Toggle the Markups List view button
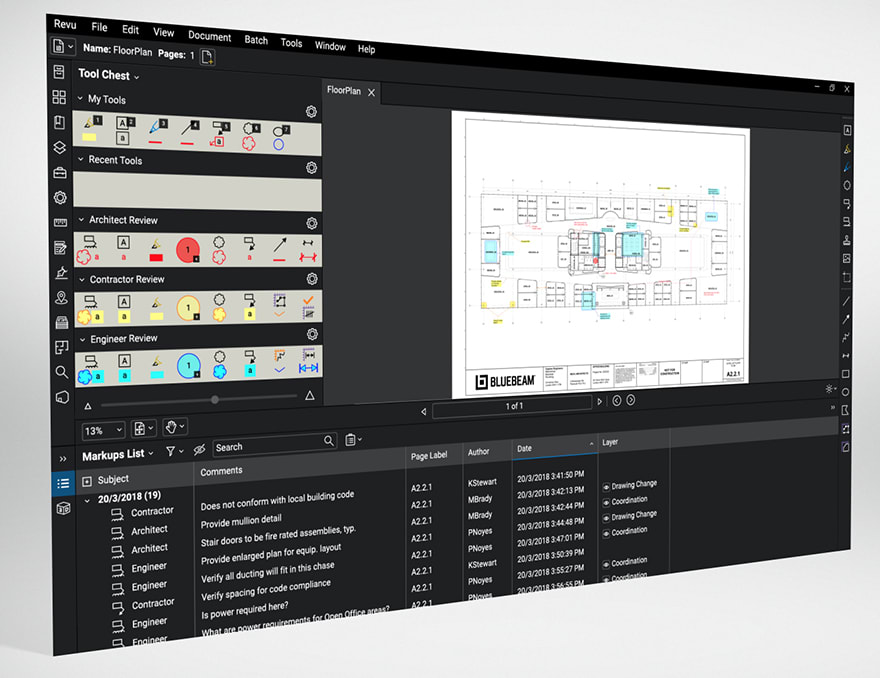Screen dimensions: 880x678 [x=63, y=483]
